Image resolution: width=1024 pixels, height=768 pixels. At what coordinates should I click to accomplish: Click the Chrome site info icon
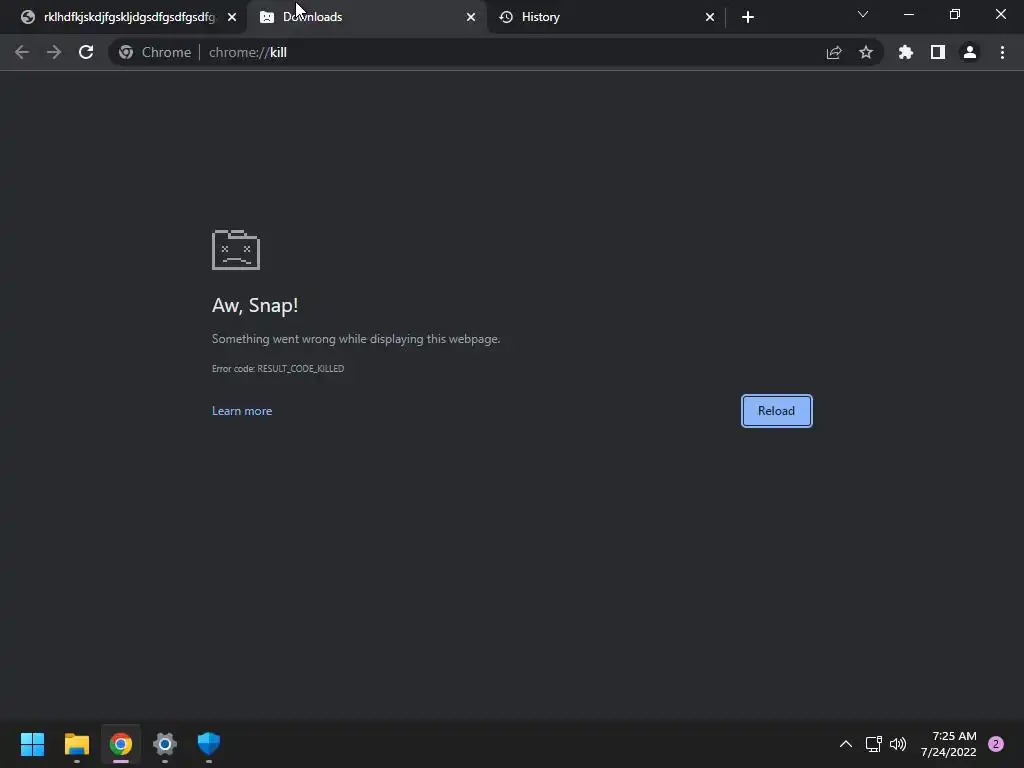[126, 52]
